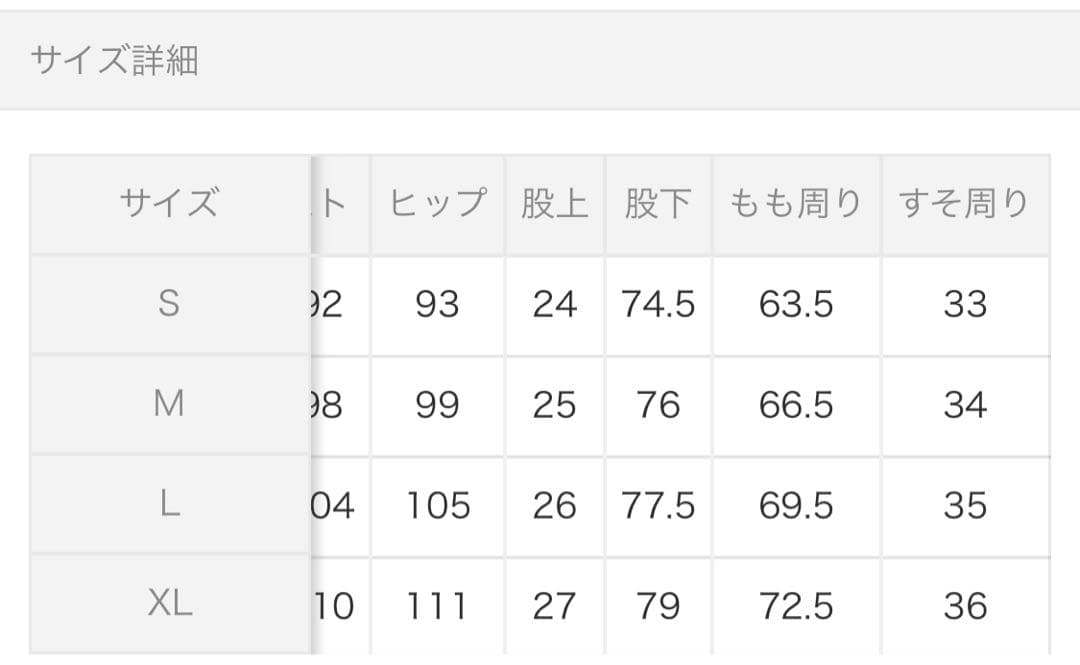
Task: Click hem value 33 in S row
Action: tap(965, 304)
